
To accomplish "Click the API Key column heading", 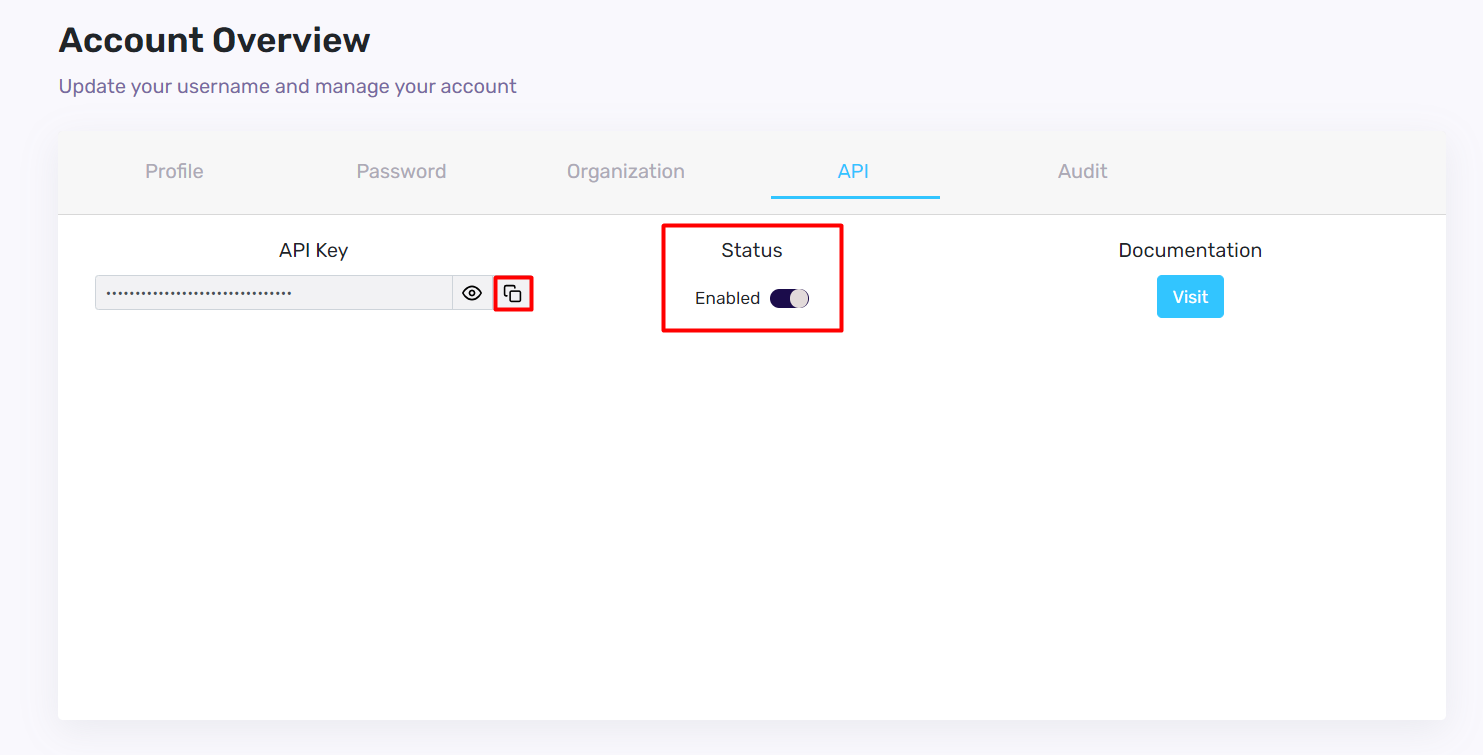I will [x=313, y=250].
